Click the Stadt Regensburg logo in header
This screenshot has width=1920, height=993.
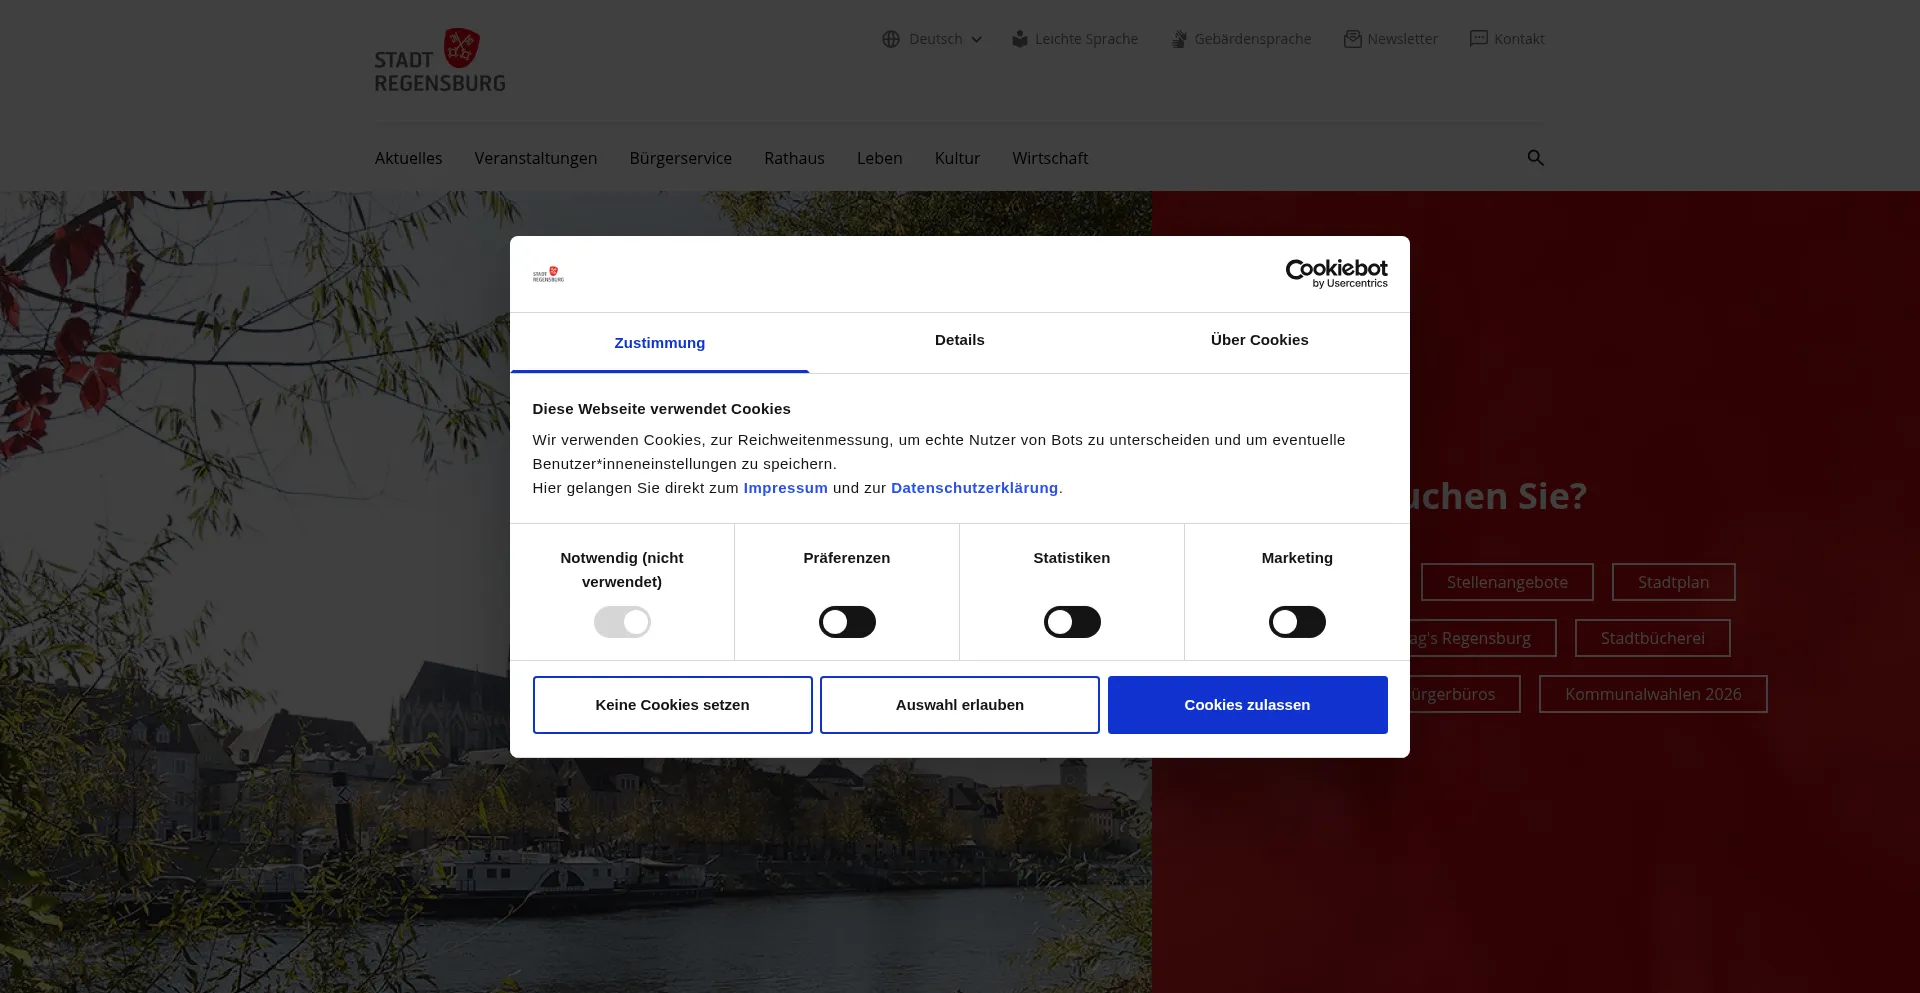(440, 61)
